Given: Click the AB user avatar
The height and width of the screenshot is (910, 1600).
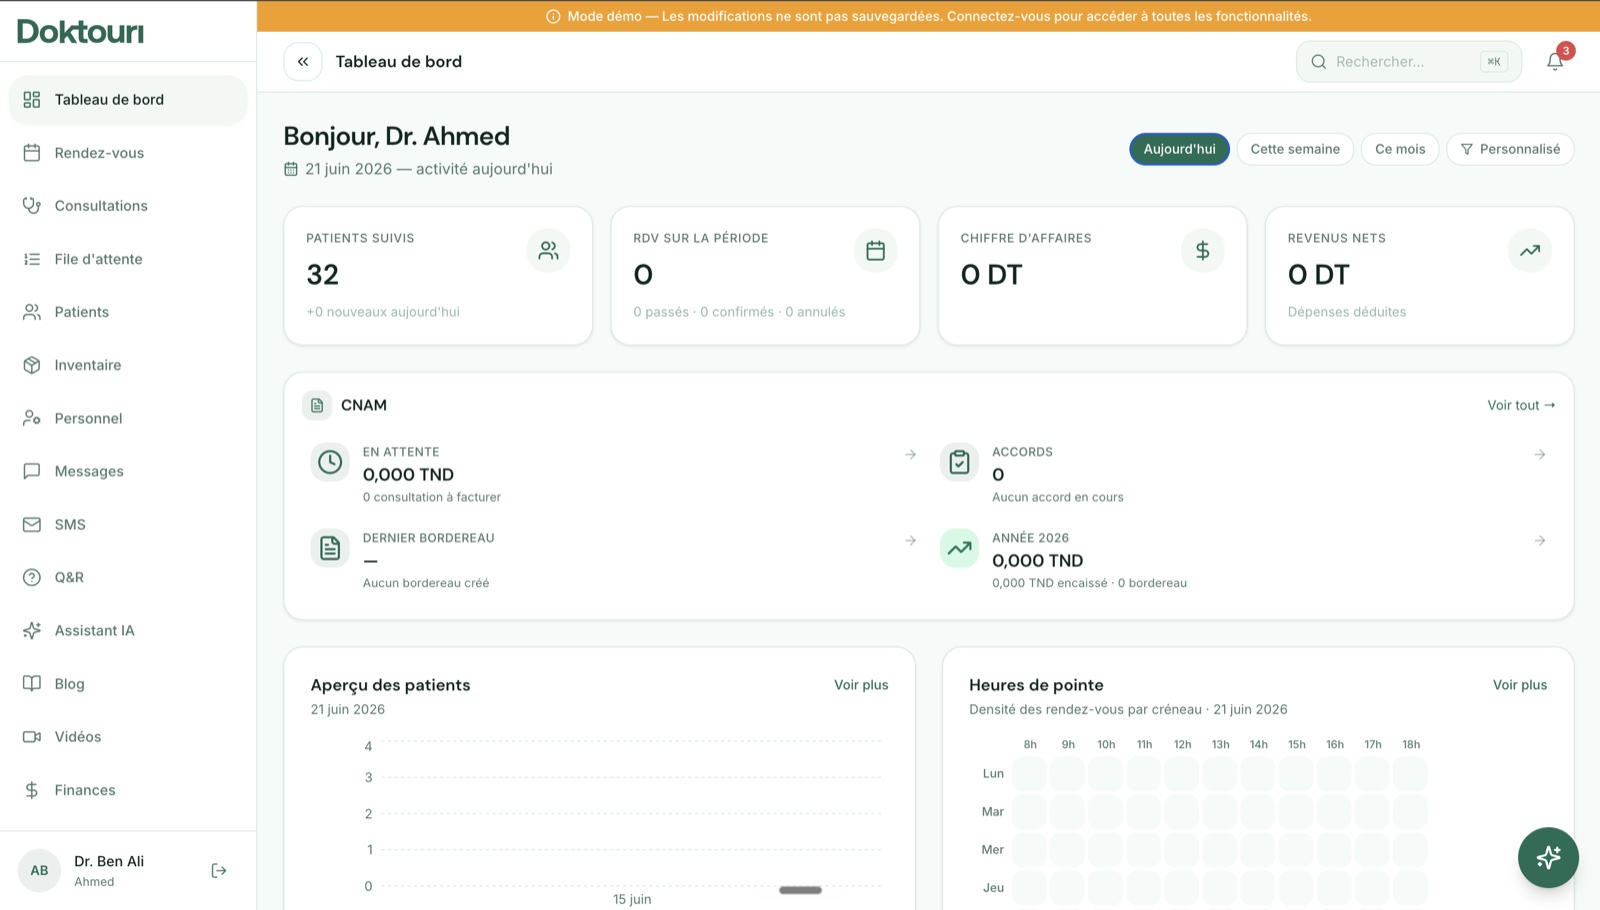Looking at the screenshot, I should click(39, 871).
